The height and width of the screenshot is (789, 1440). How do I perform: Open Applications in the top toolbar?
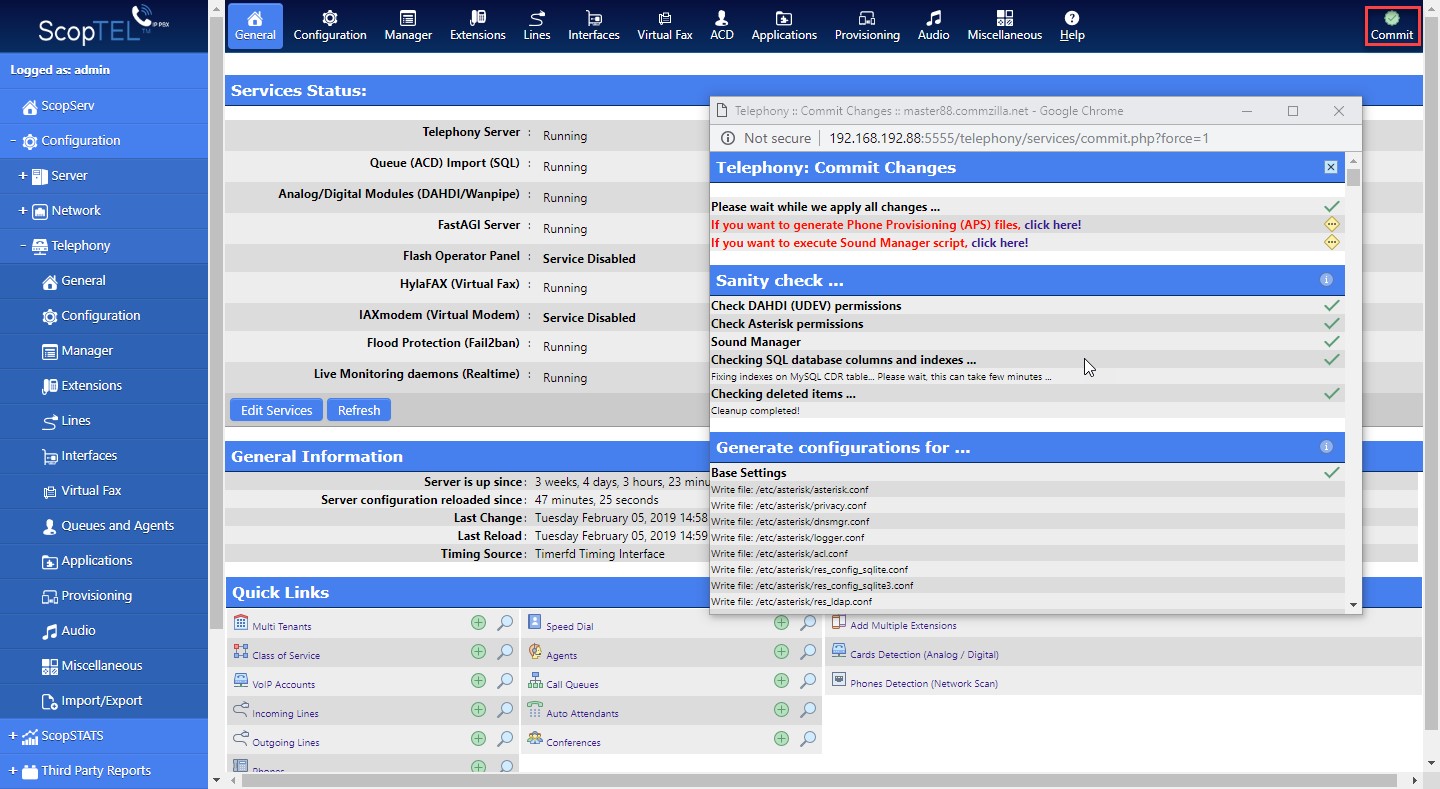click(x=784, y=26)
